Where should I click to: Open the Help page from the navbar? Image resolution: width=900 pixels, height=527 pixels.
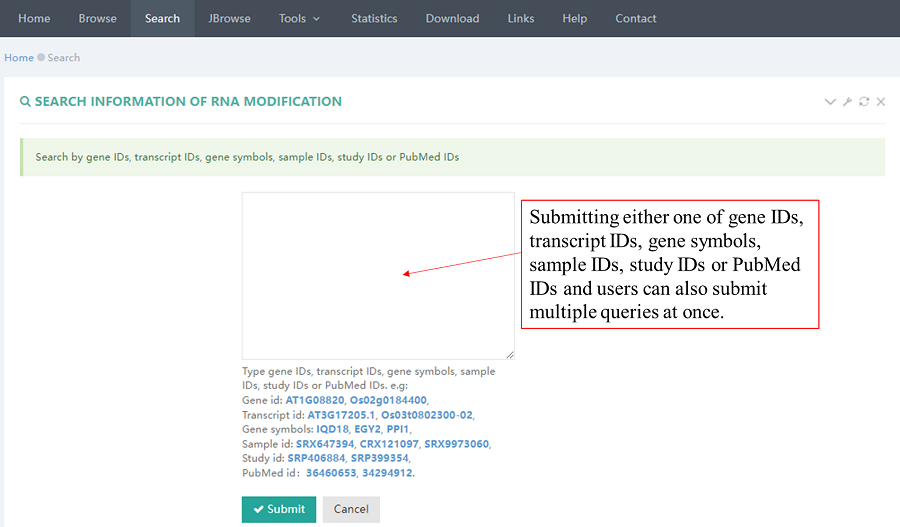(x=575, y=19)
